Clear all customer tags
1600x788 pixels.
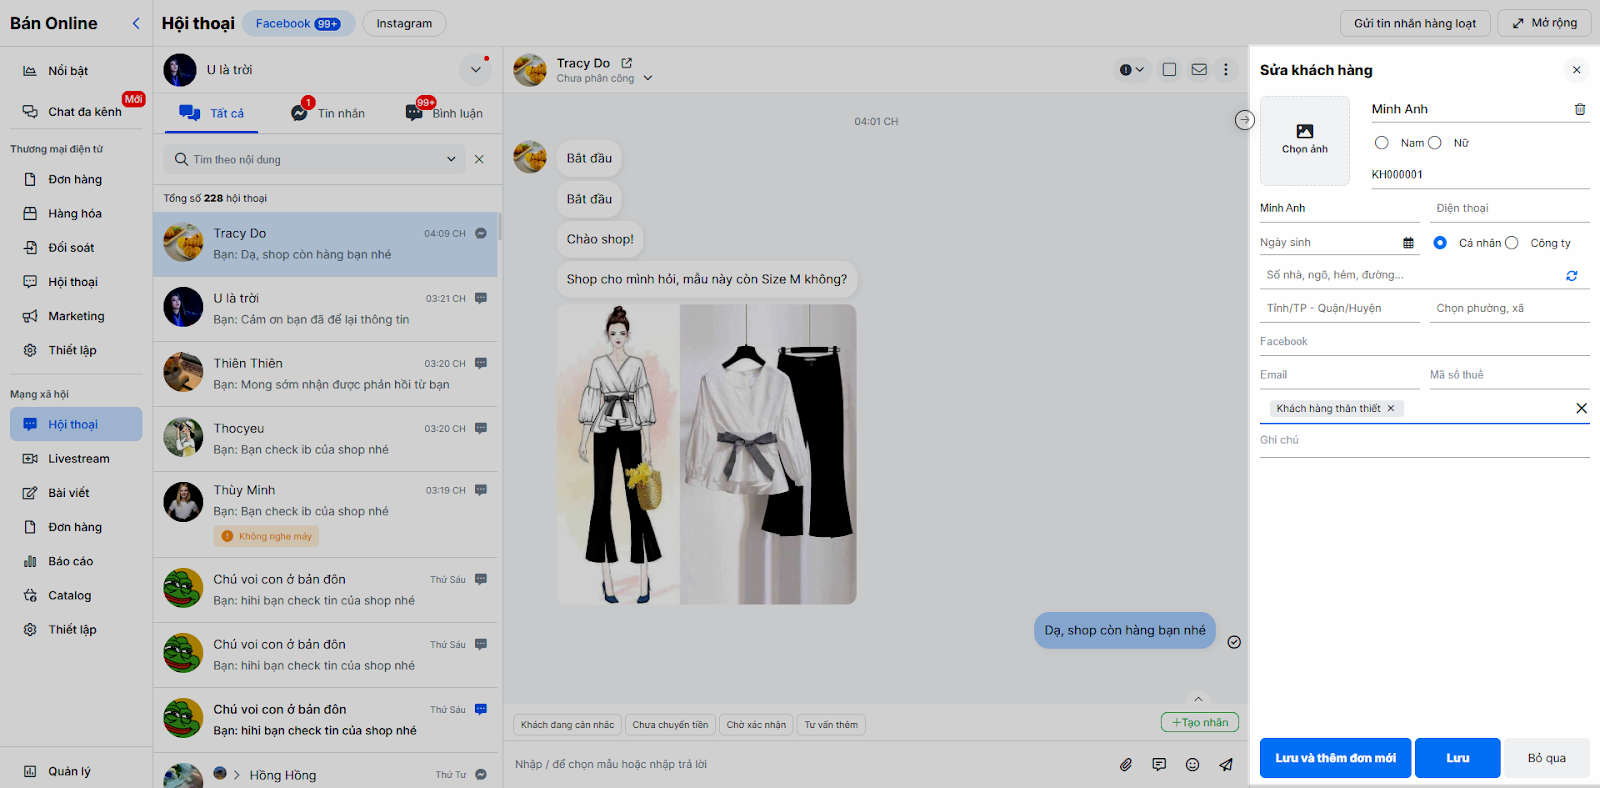1581,408
